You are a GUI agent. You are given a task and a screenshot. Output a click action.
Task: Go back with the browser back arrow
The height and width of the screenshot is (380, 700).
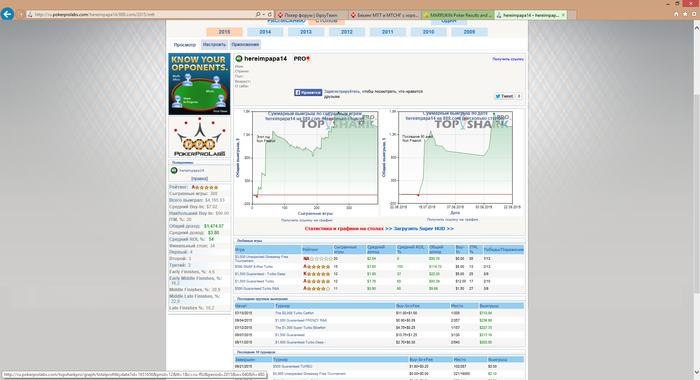point(7,14)
